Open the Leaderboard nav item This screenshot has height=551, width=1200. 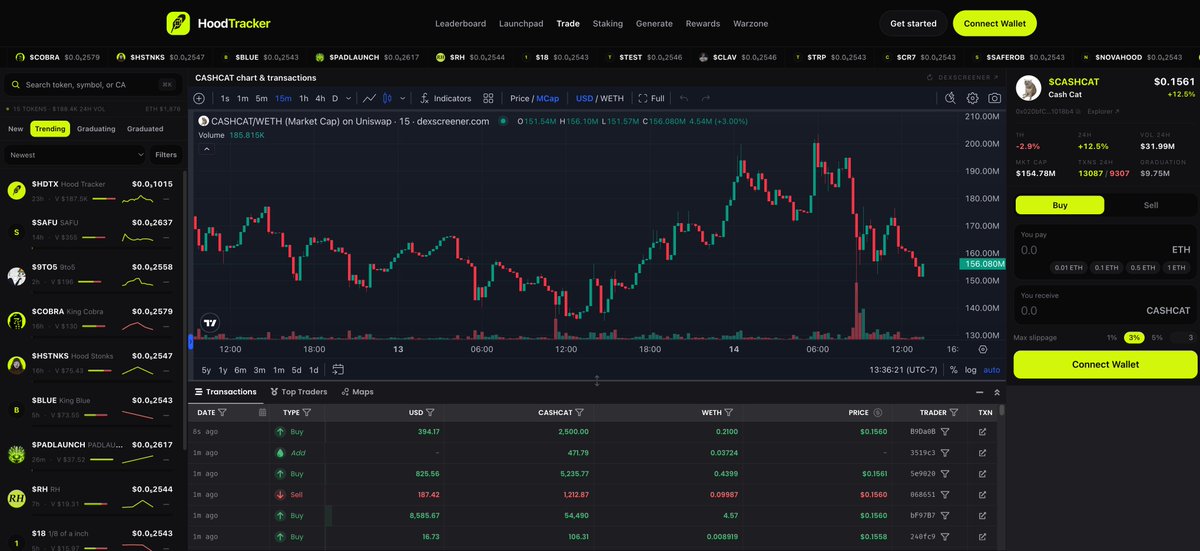[x=460, y=23]
